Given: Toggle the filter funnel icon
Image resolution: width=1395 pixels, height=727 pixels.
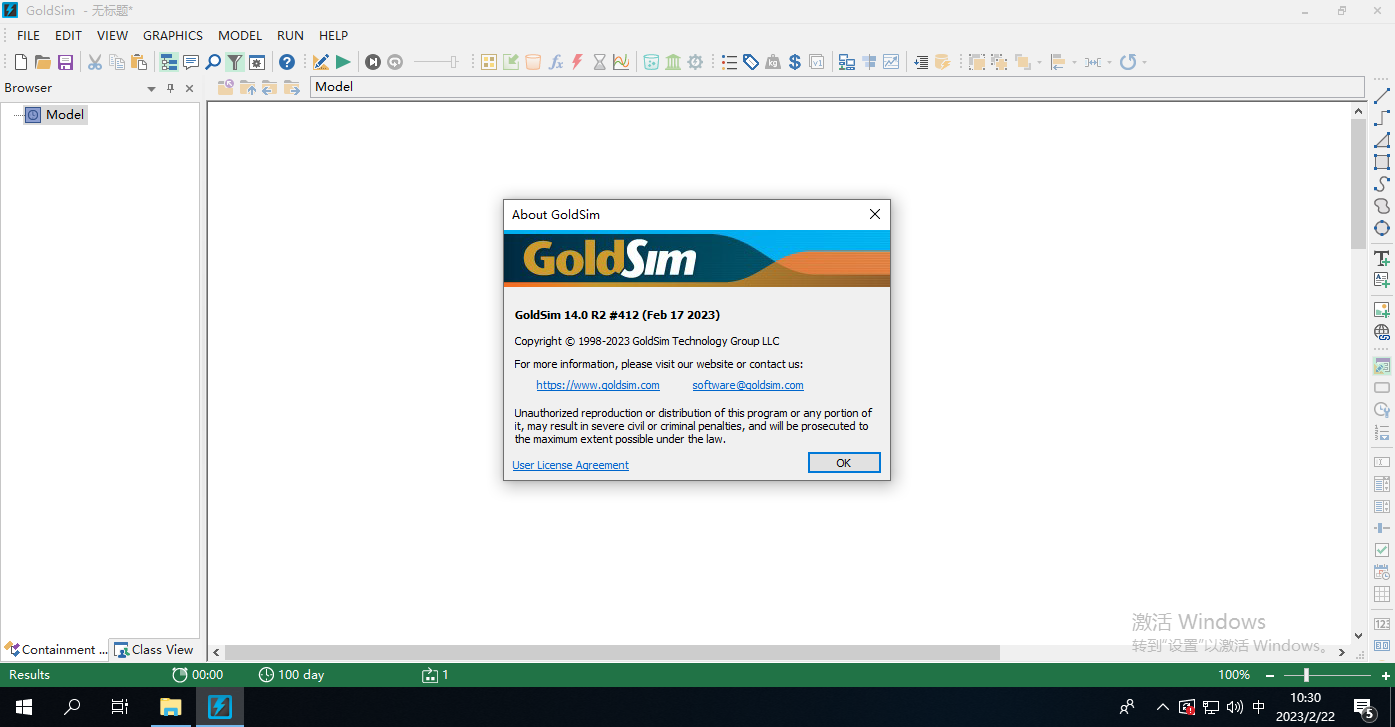Looking at the screenshot, I should point(235,62).
